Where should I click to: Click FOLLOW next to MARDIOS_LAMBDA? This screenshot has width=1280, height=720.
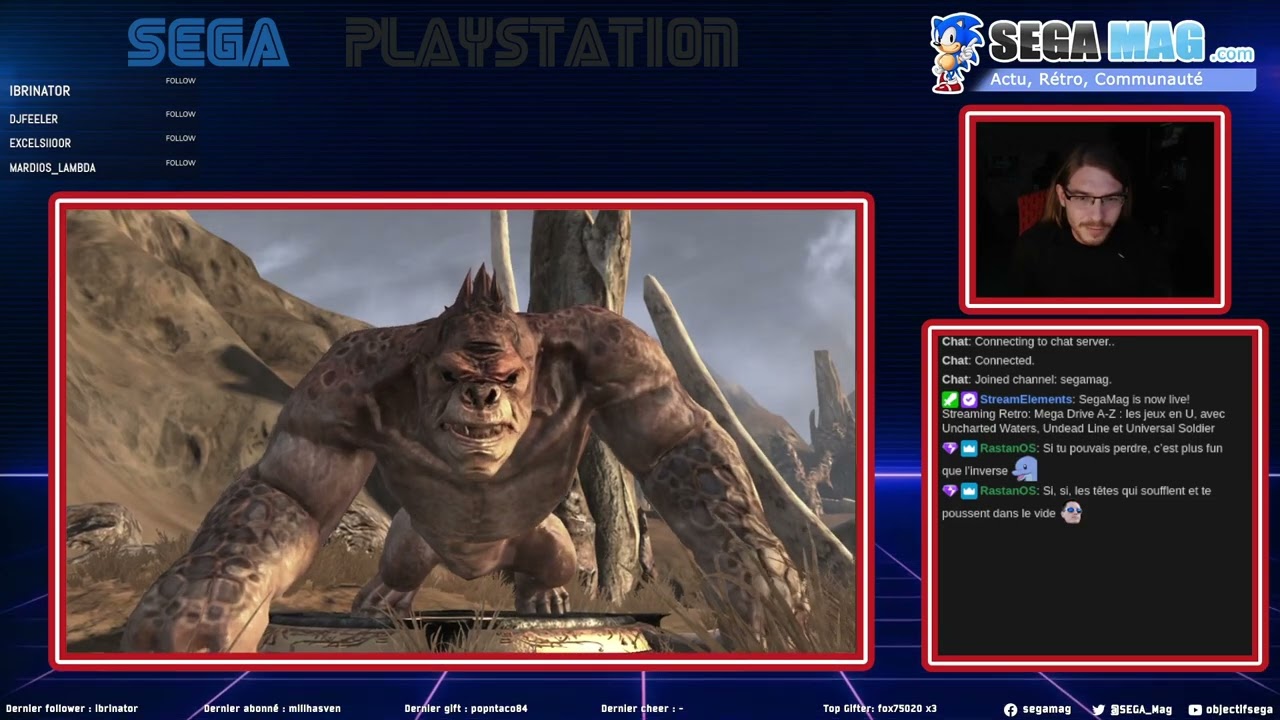click(181, 163)
